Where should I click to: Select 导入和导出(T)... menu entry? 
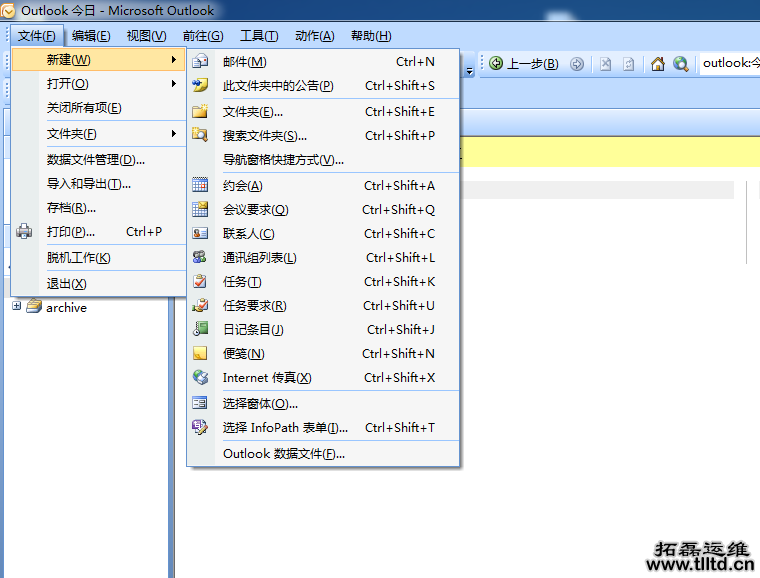coord(98,184)
